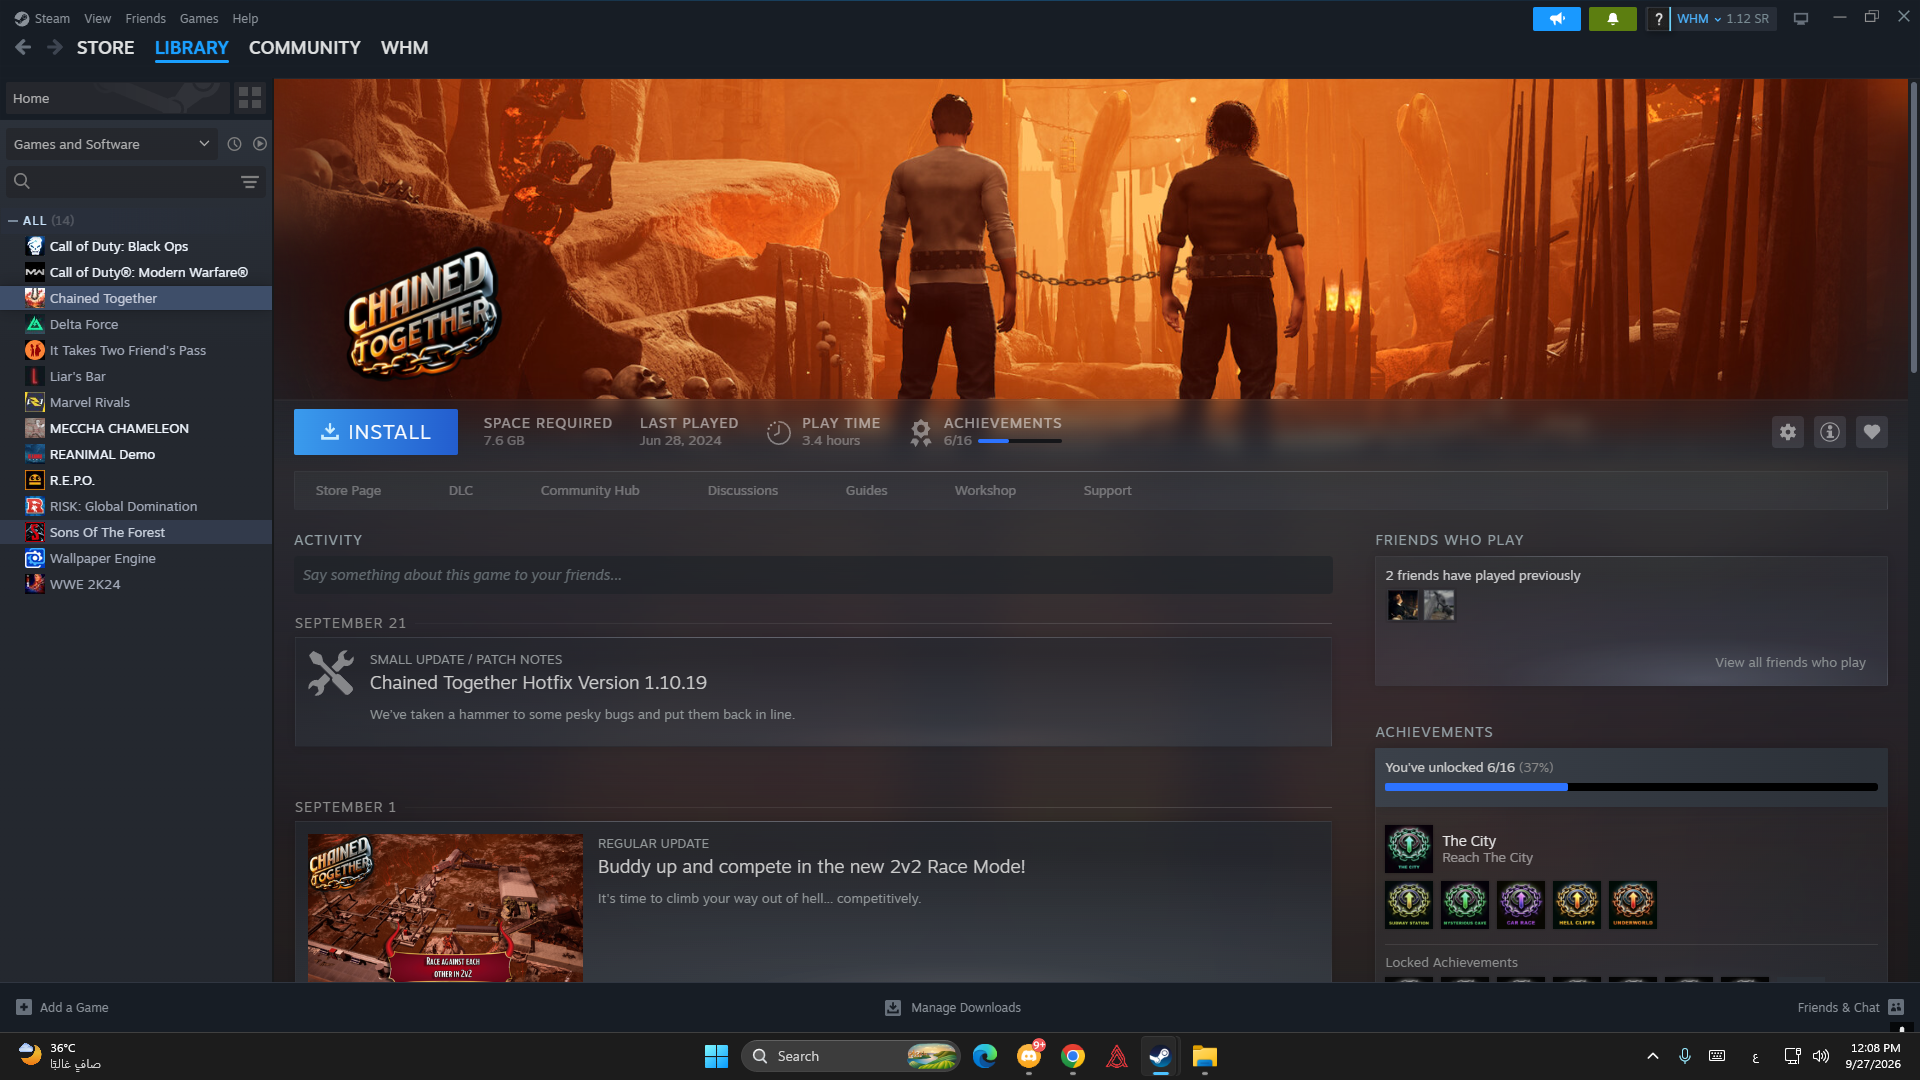This screenshot has width=1920, height=1080.
Task: Open the View menu
Action: click(x=98, y=19)
